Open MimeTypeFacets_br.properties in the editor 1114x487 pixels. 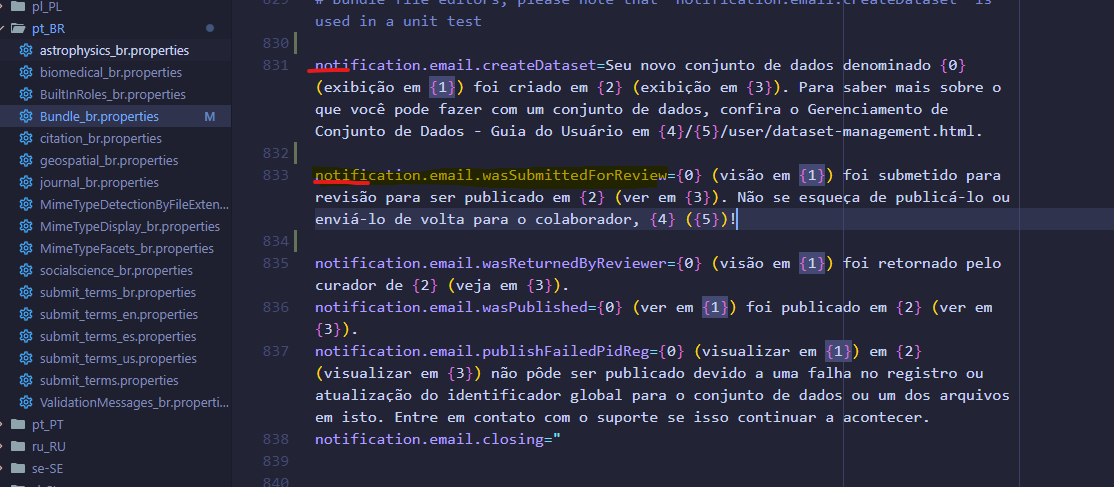pos(126,248)
